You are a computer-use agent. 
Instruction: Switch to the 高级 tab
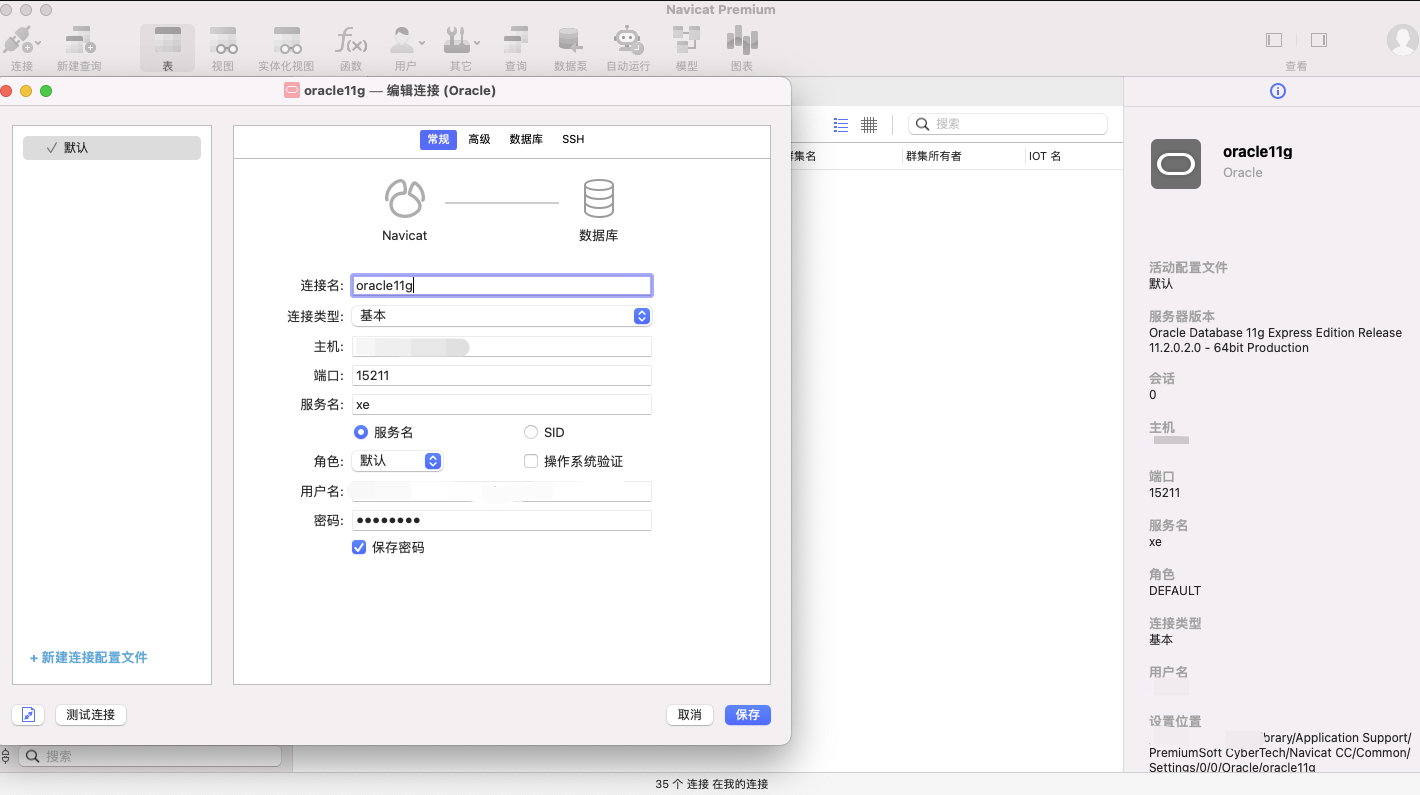click(479, 139)
